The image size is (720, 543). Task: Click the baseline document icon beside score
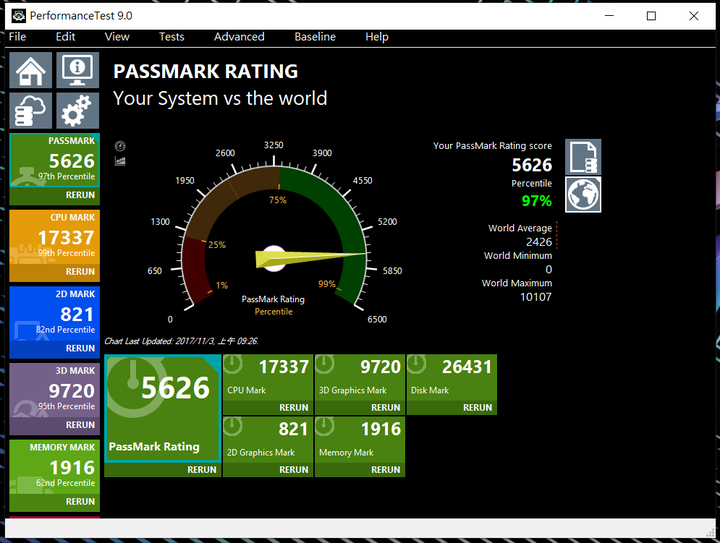click(x=583, y=157)
